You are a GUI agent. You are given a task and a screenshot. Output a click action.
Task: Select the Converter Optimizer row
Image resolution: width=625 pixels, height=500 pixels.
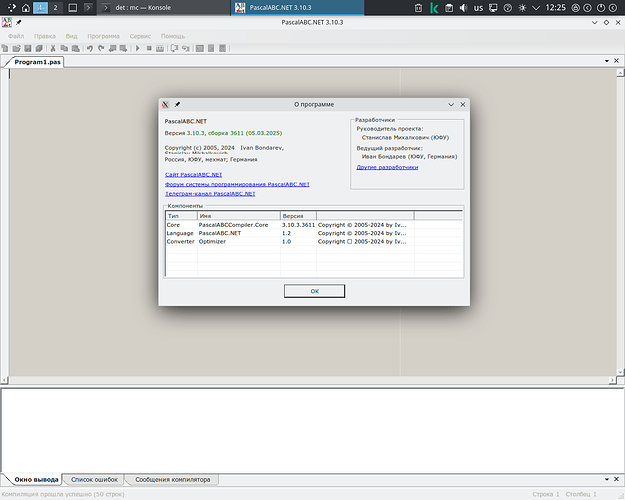(314, 242)
